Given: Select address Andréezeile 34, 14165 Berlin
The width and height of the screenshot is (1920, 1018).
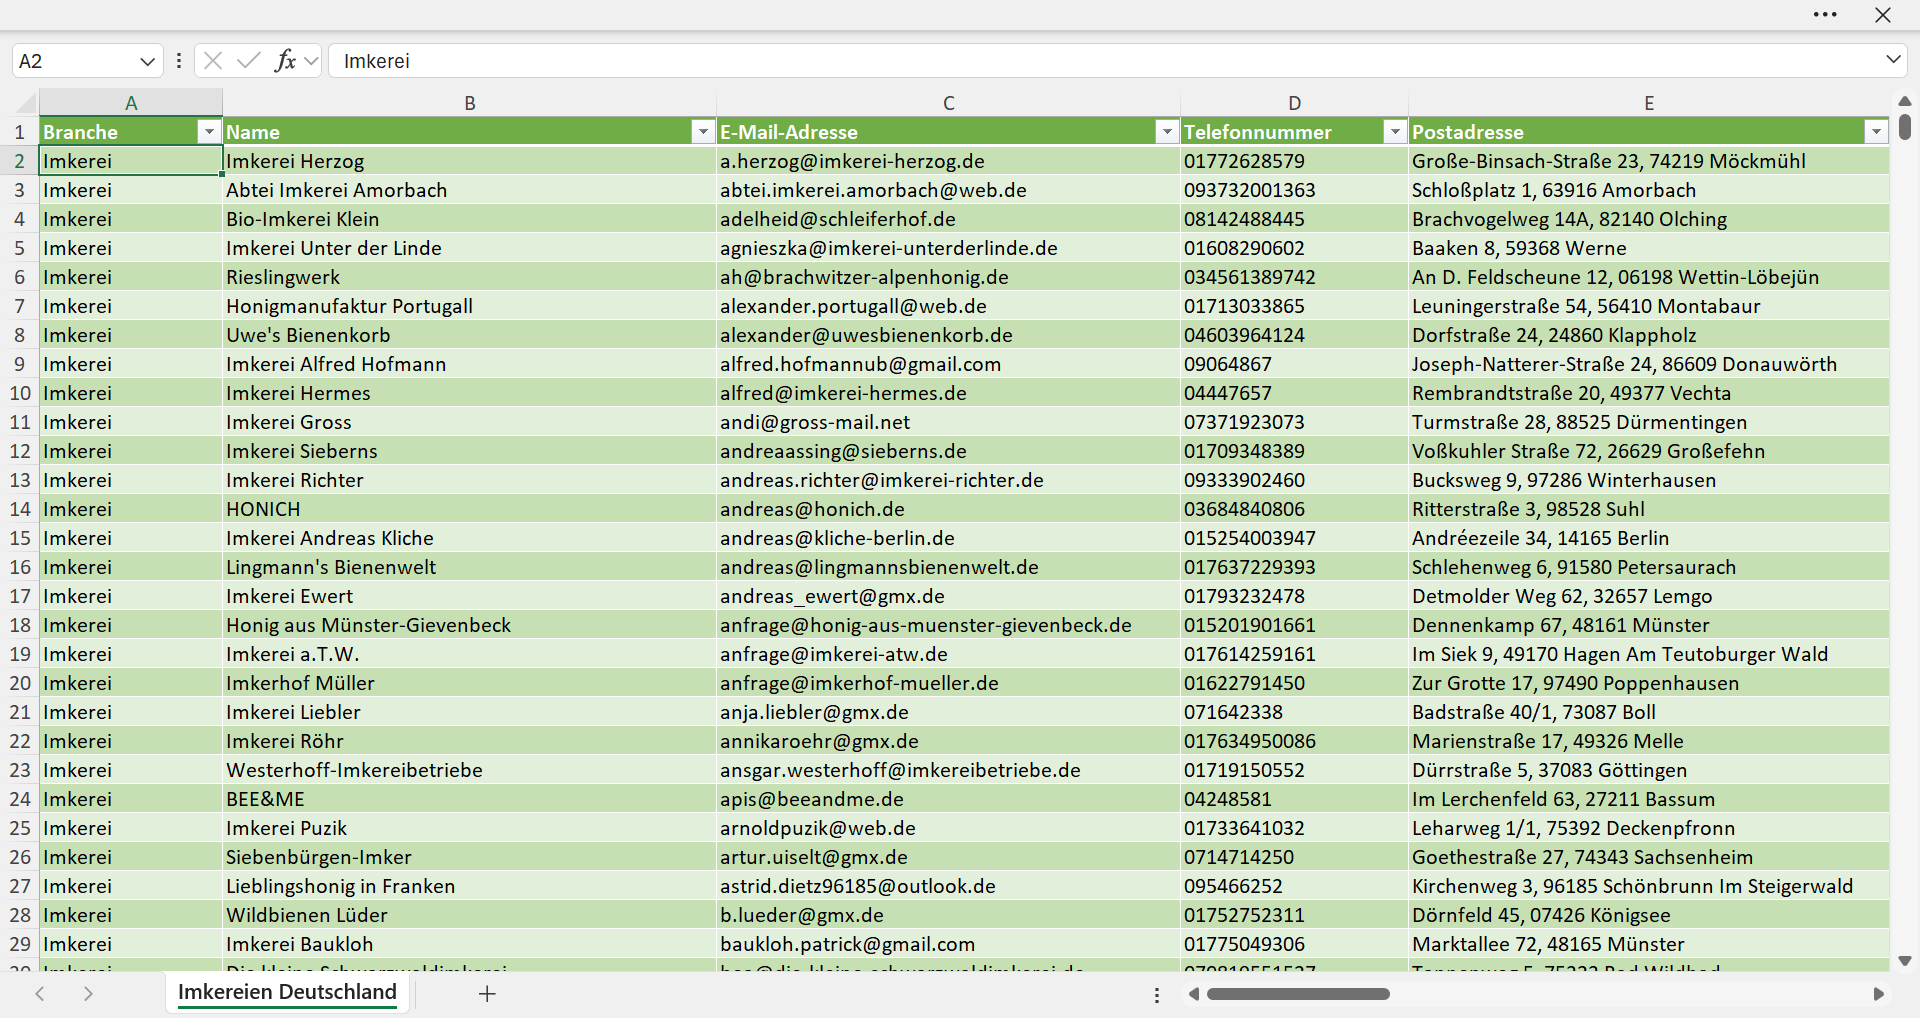Looking at the screenshot, I should point(1649,538).
